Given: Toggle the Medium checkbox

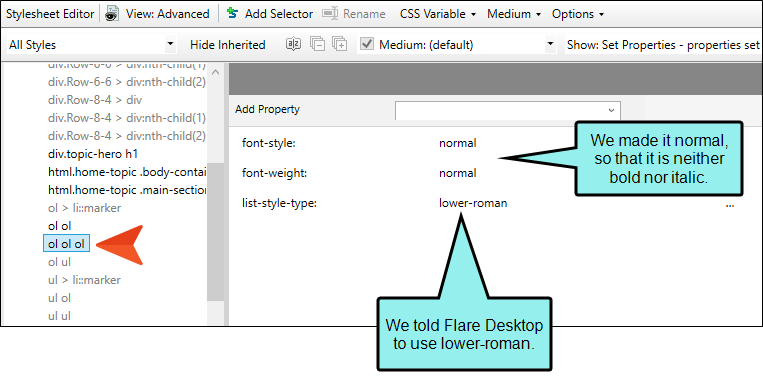Looking at the screenshot, I should tap(367, 45).
